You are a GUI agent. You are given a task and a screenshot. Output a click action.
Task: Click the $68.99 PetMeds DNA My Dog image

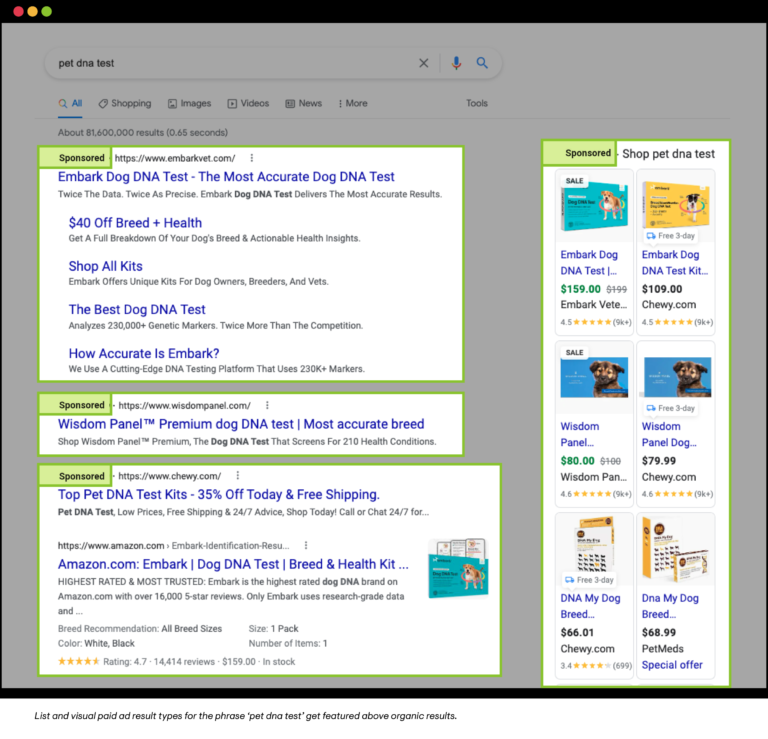tap(675, 548)
